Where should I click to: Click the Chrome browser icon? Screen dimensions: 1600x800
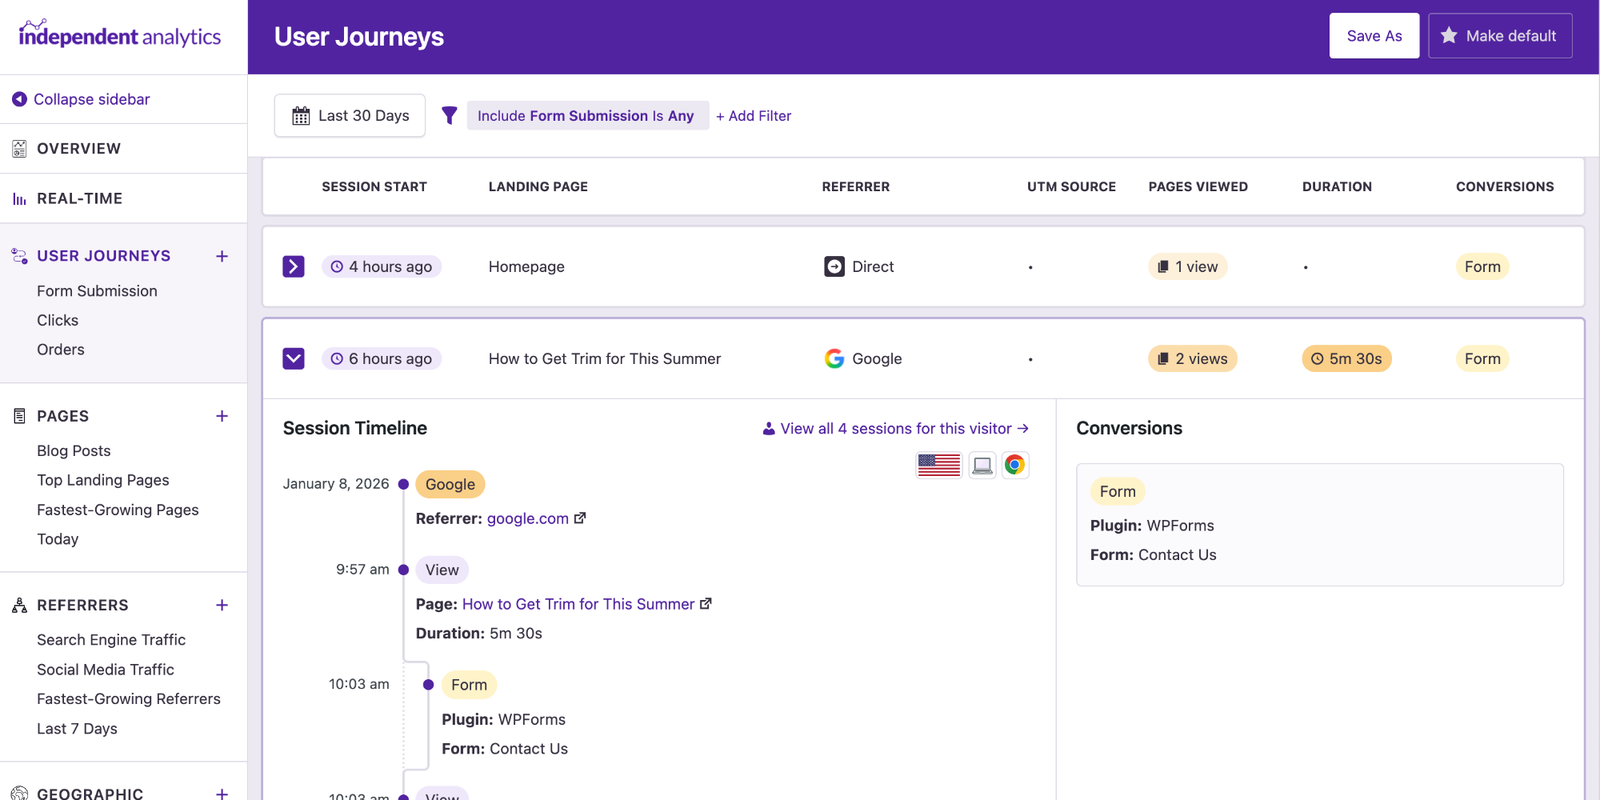(1015, 465)
